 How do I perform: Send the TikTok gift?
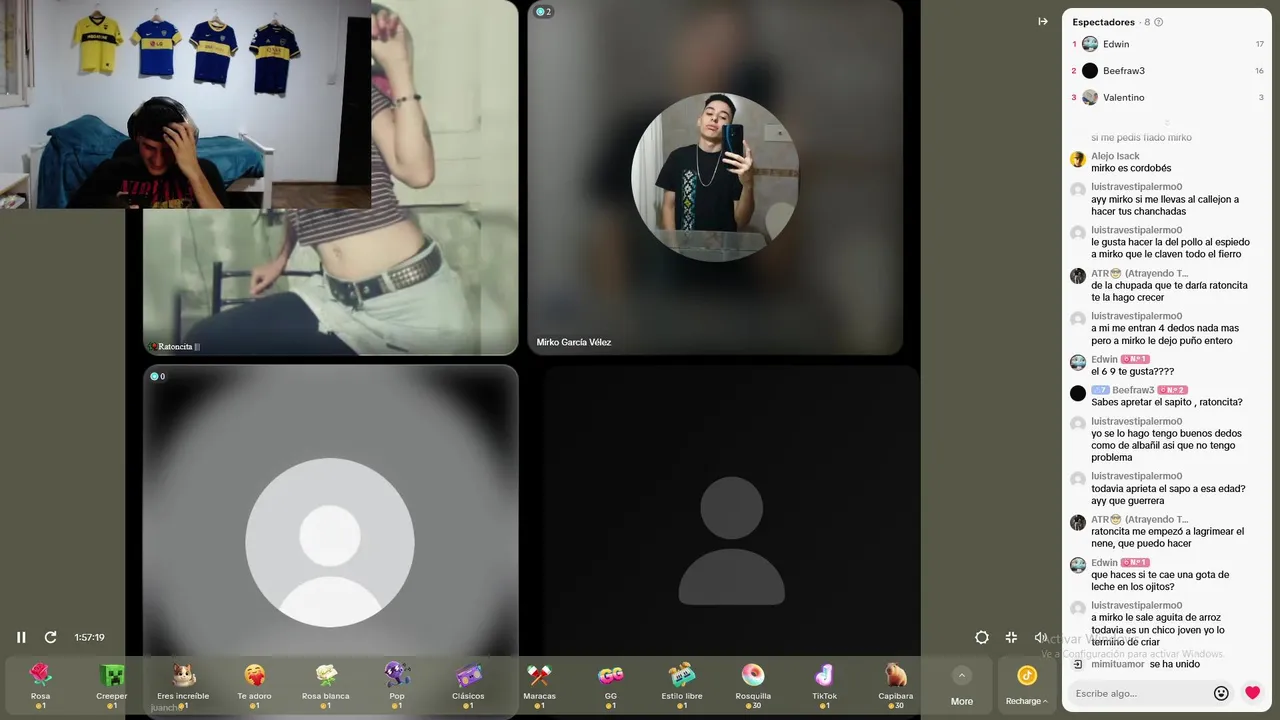(x=825, y=685)
